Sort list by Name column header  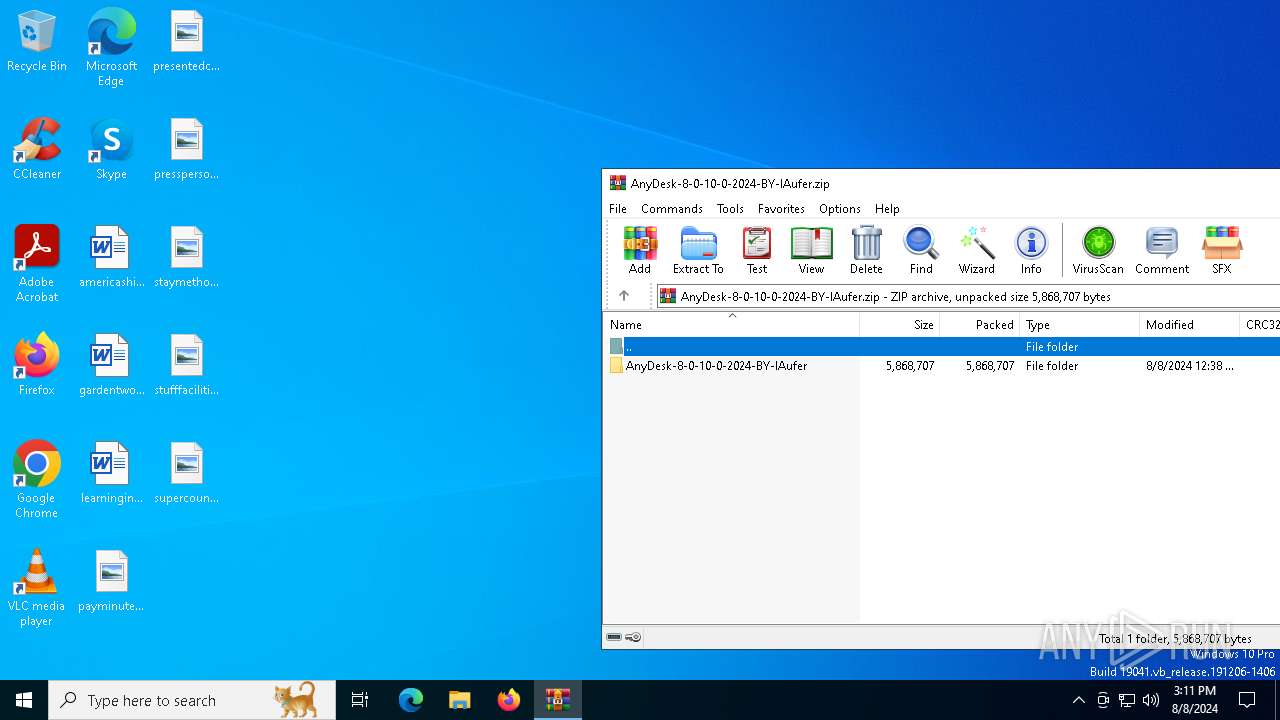point(731,325)
